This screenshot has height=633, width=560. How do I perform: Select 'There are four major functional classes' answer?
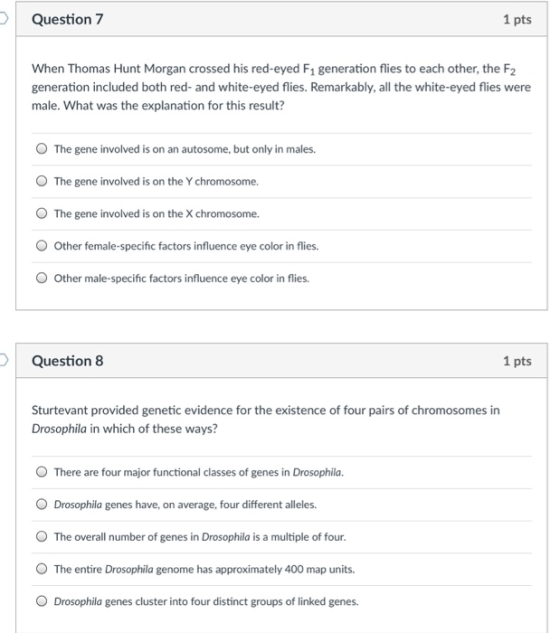point(41,472)
